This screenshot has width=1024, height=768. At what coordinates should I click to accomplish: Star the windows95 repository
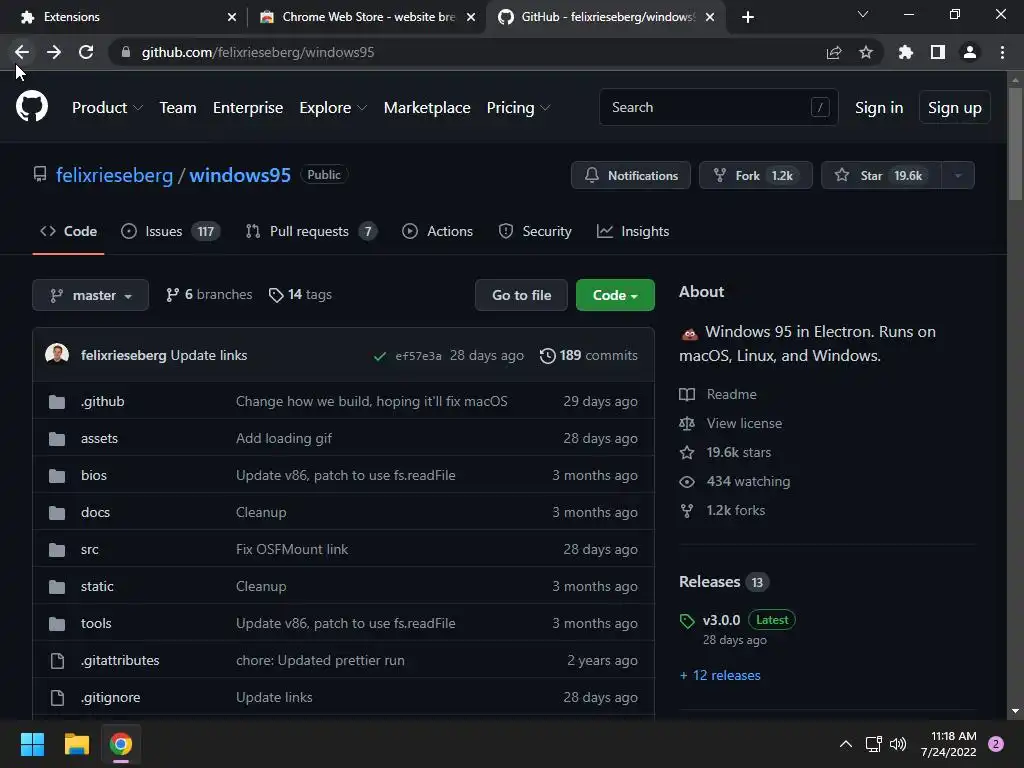click(881, 175)
